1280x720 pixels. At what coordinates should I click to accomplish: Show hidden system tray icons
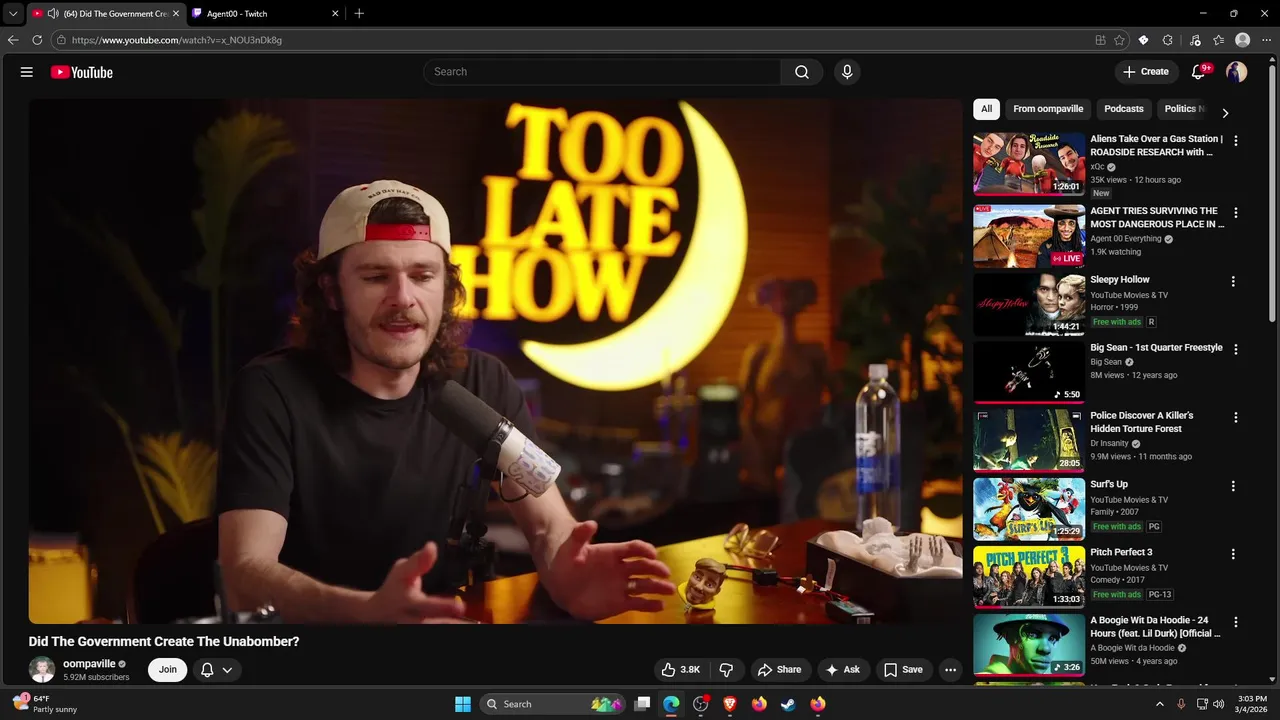(x=1160, y=704)
